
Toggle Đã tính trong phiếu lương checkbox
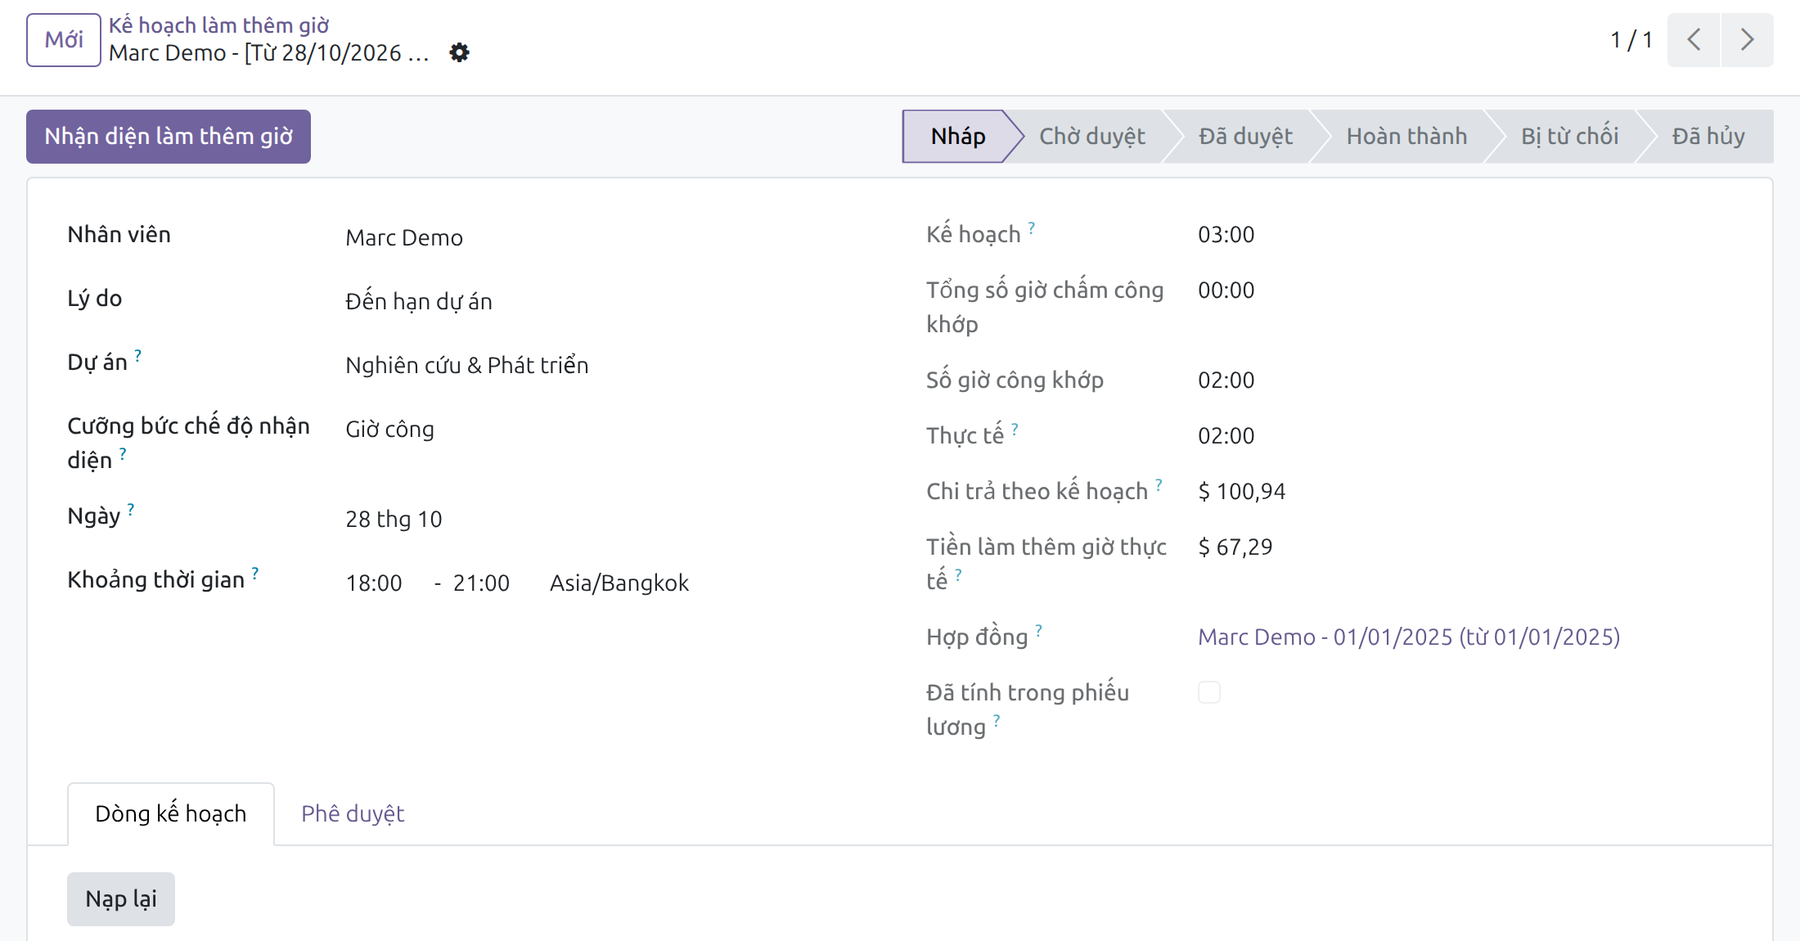point(1209,692)
